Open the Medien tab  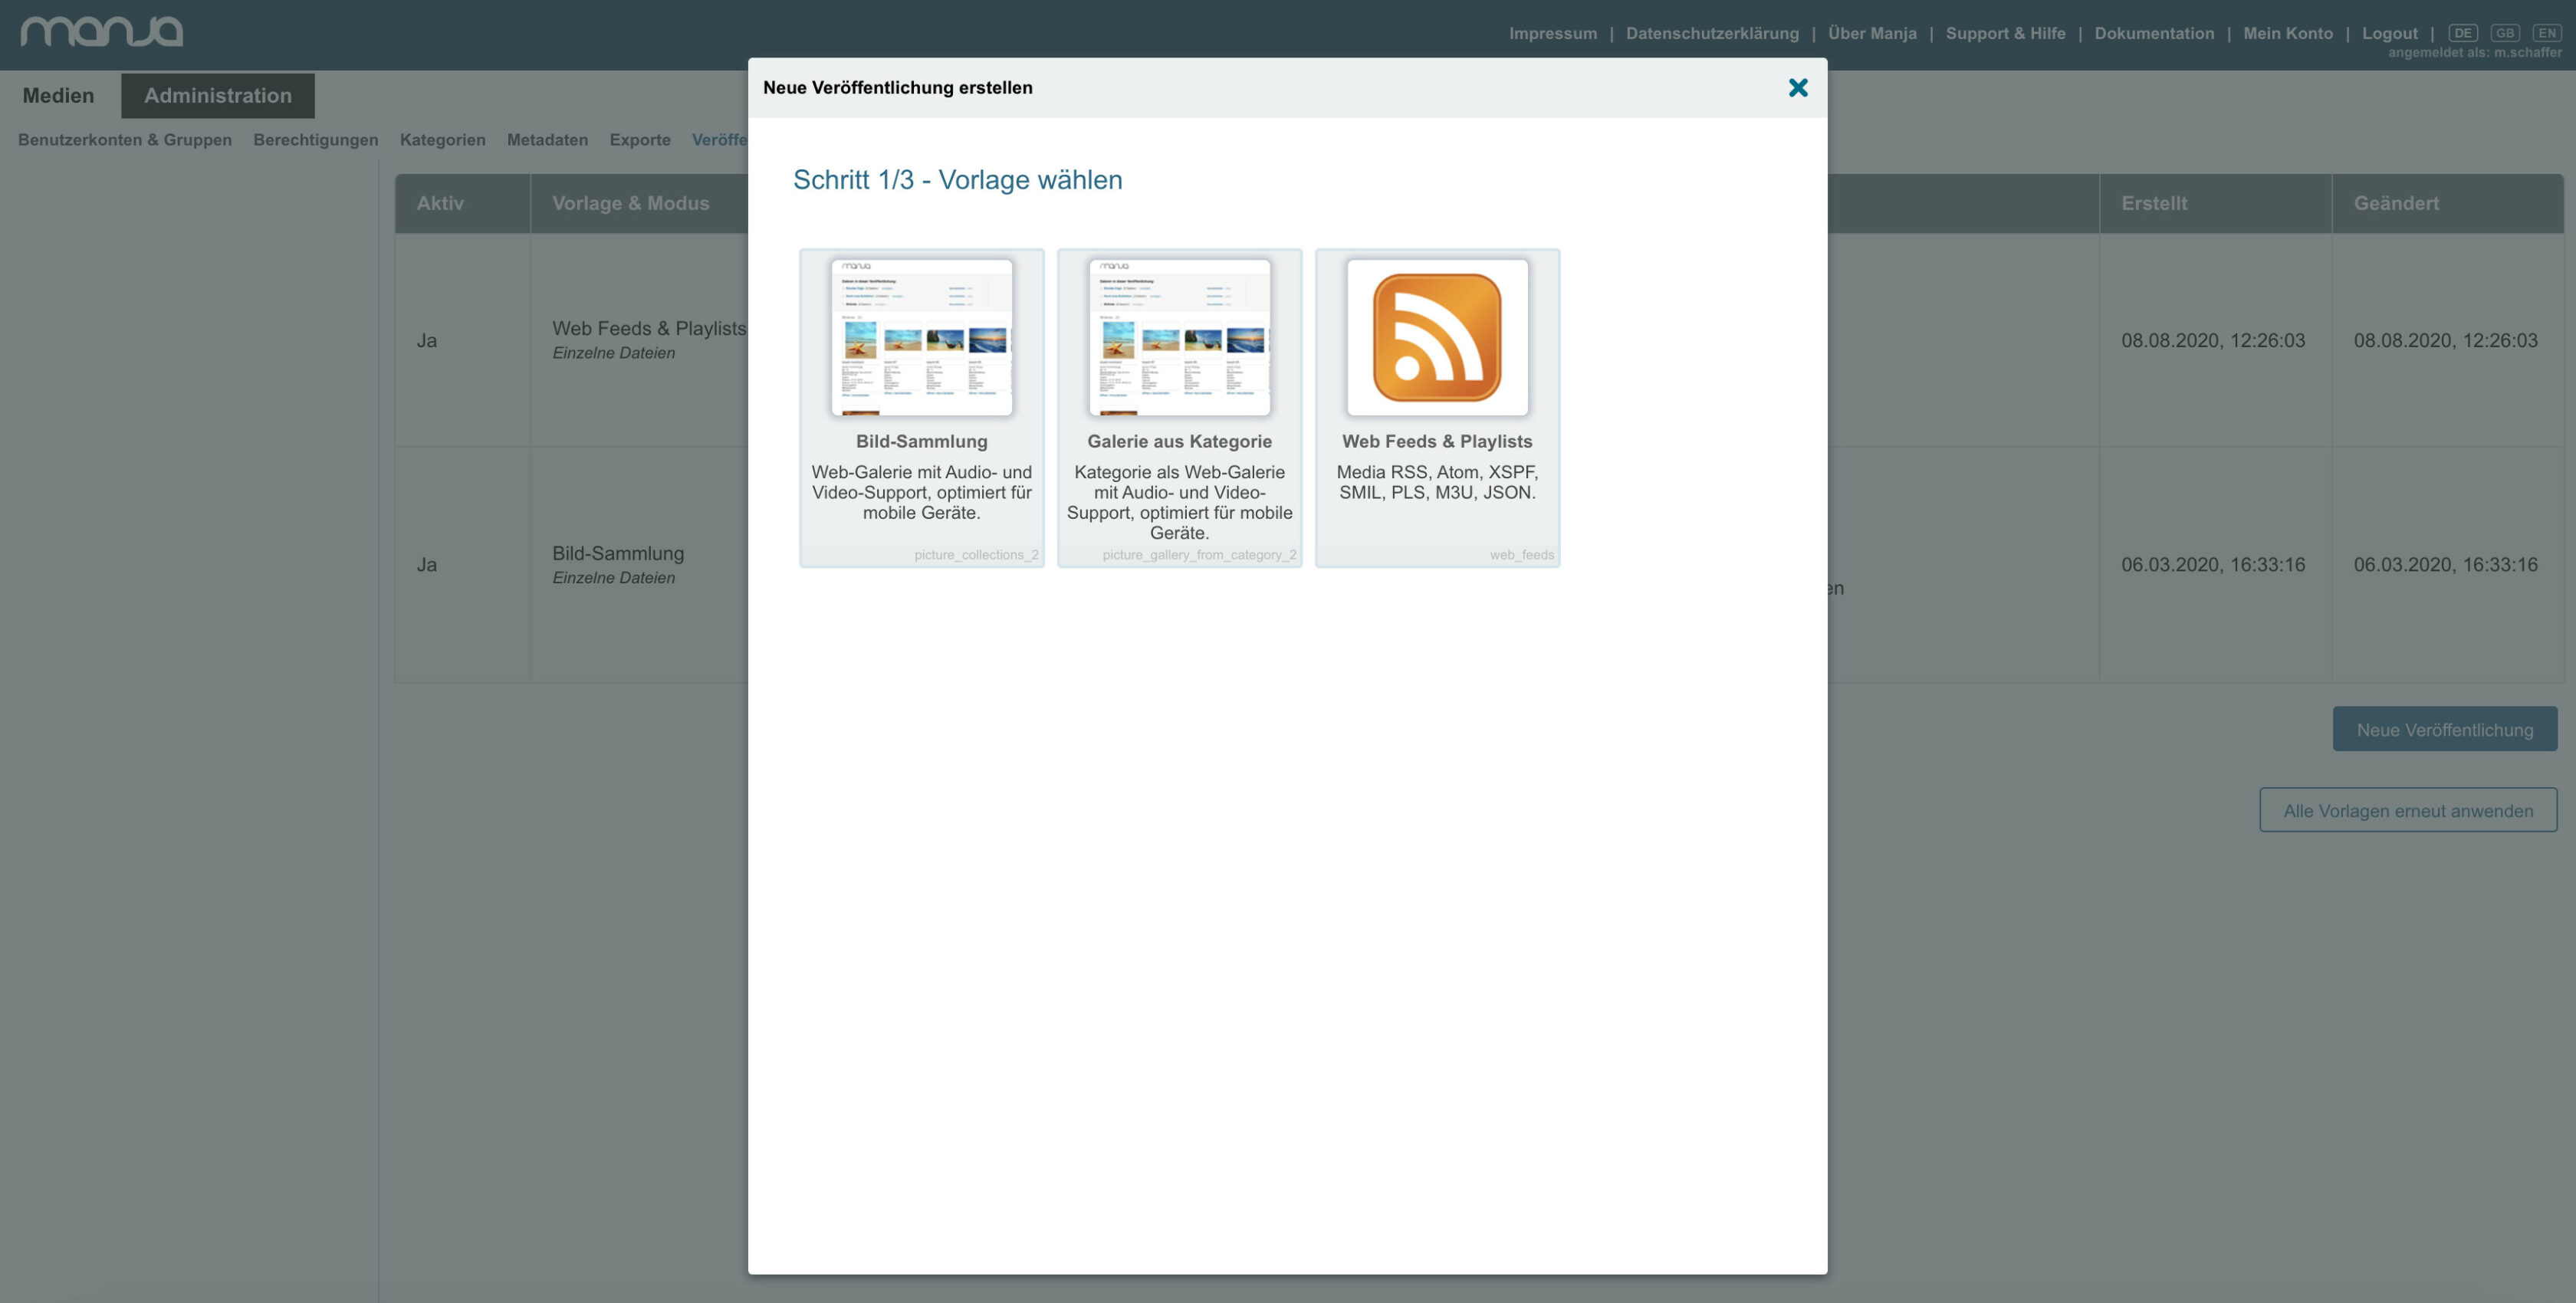[58, 95]
